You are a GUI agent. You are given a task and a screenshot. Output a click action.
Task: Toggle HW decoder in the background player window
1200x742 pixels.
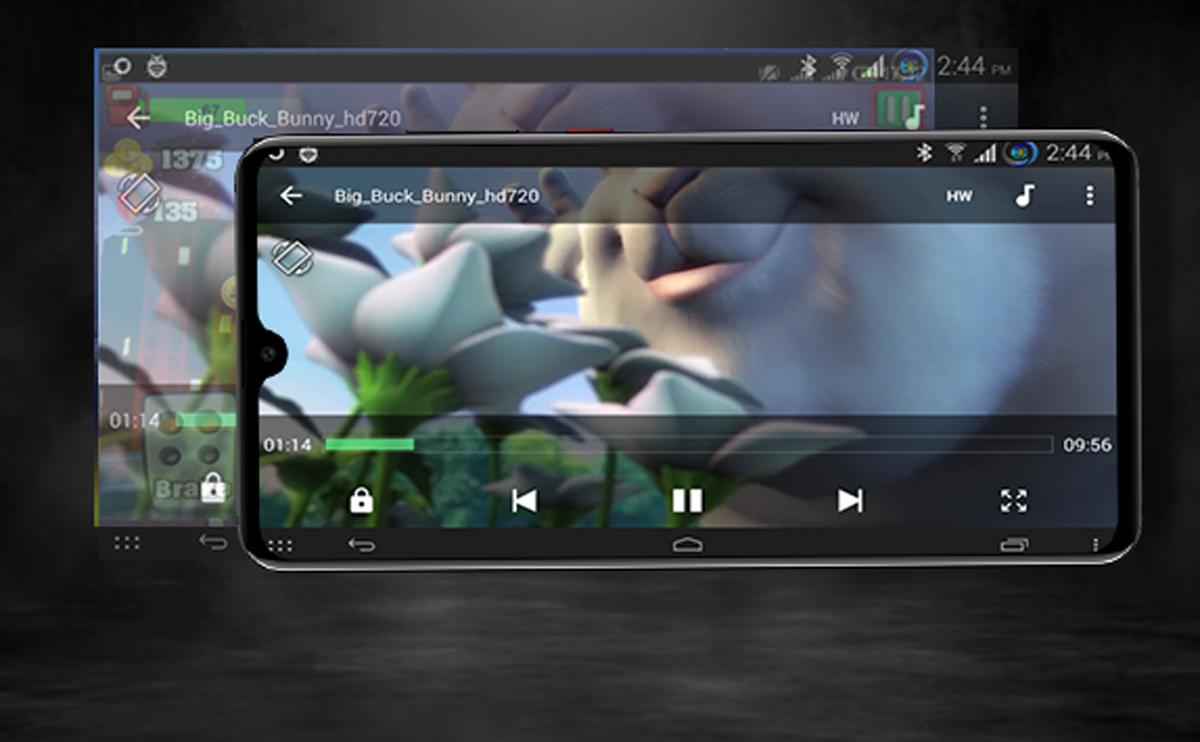click(x=845, y=118)
